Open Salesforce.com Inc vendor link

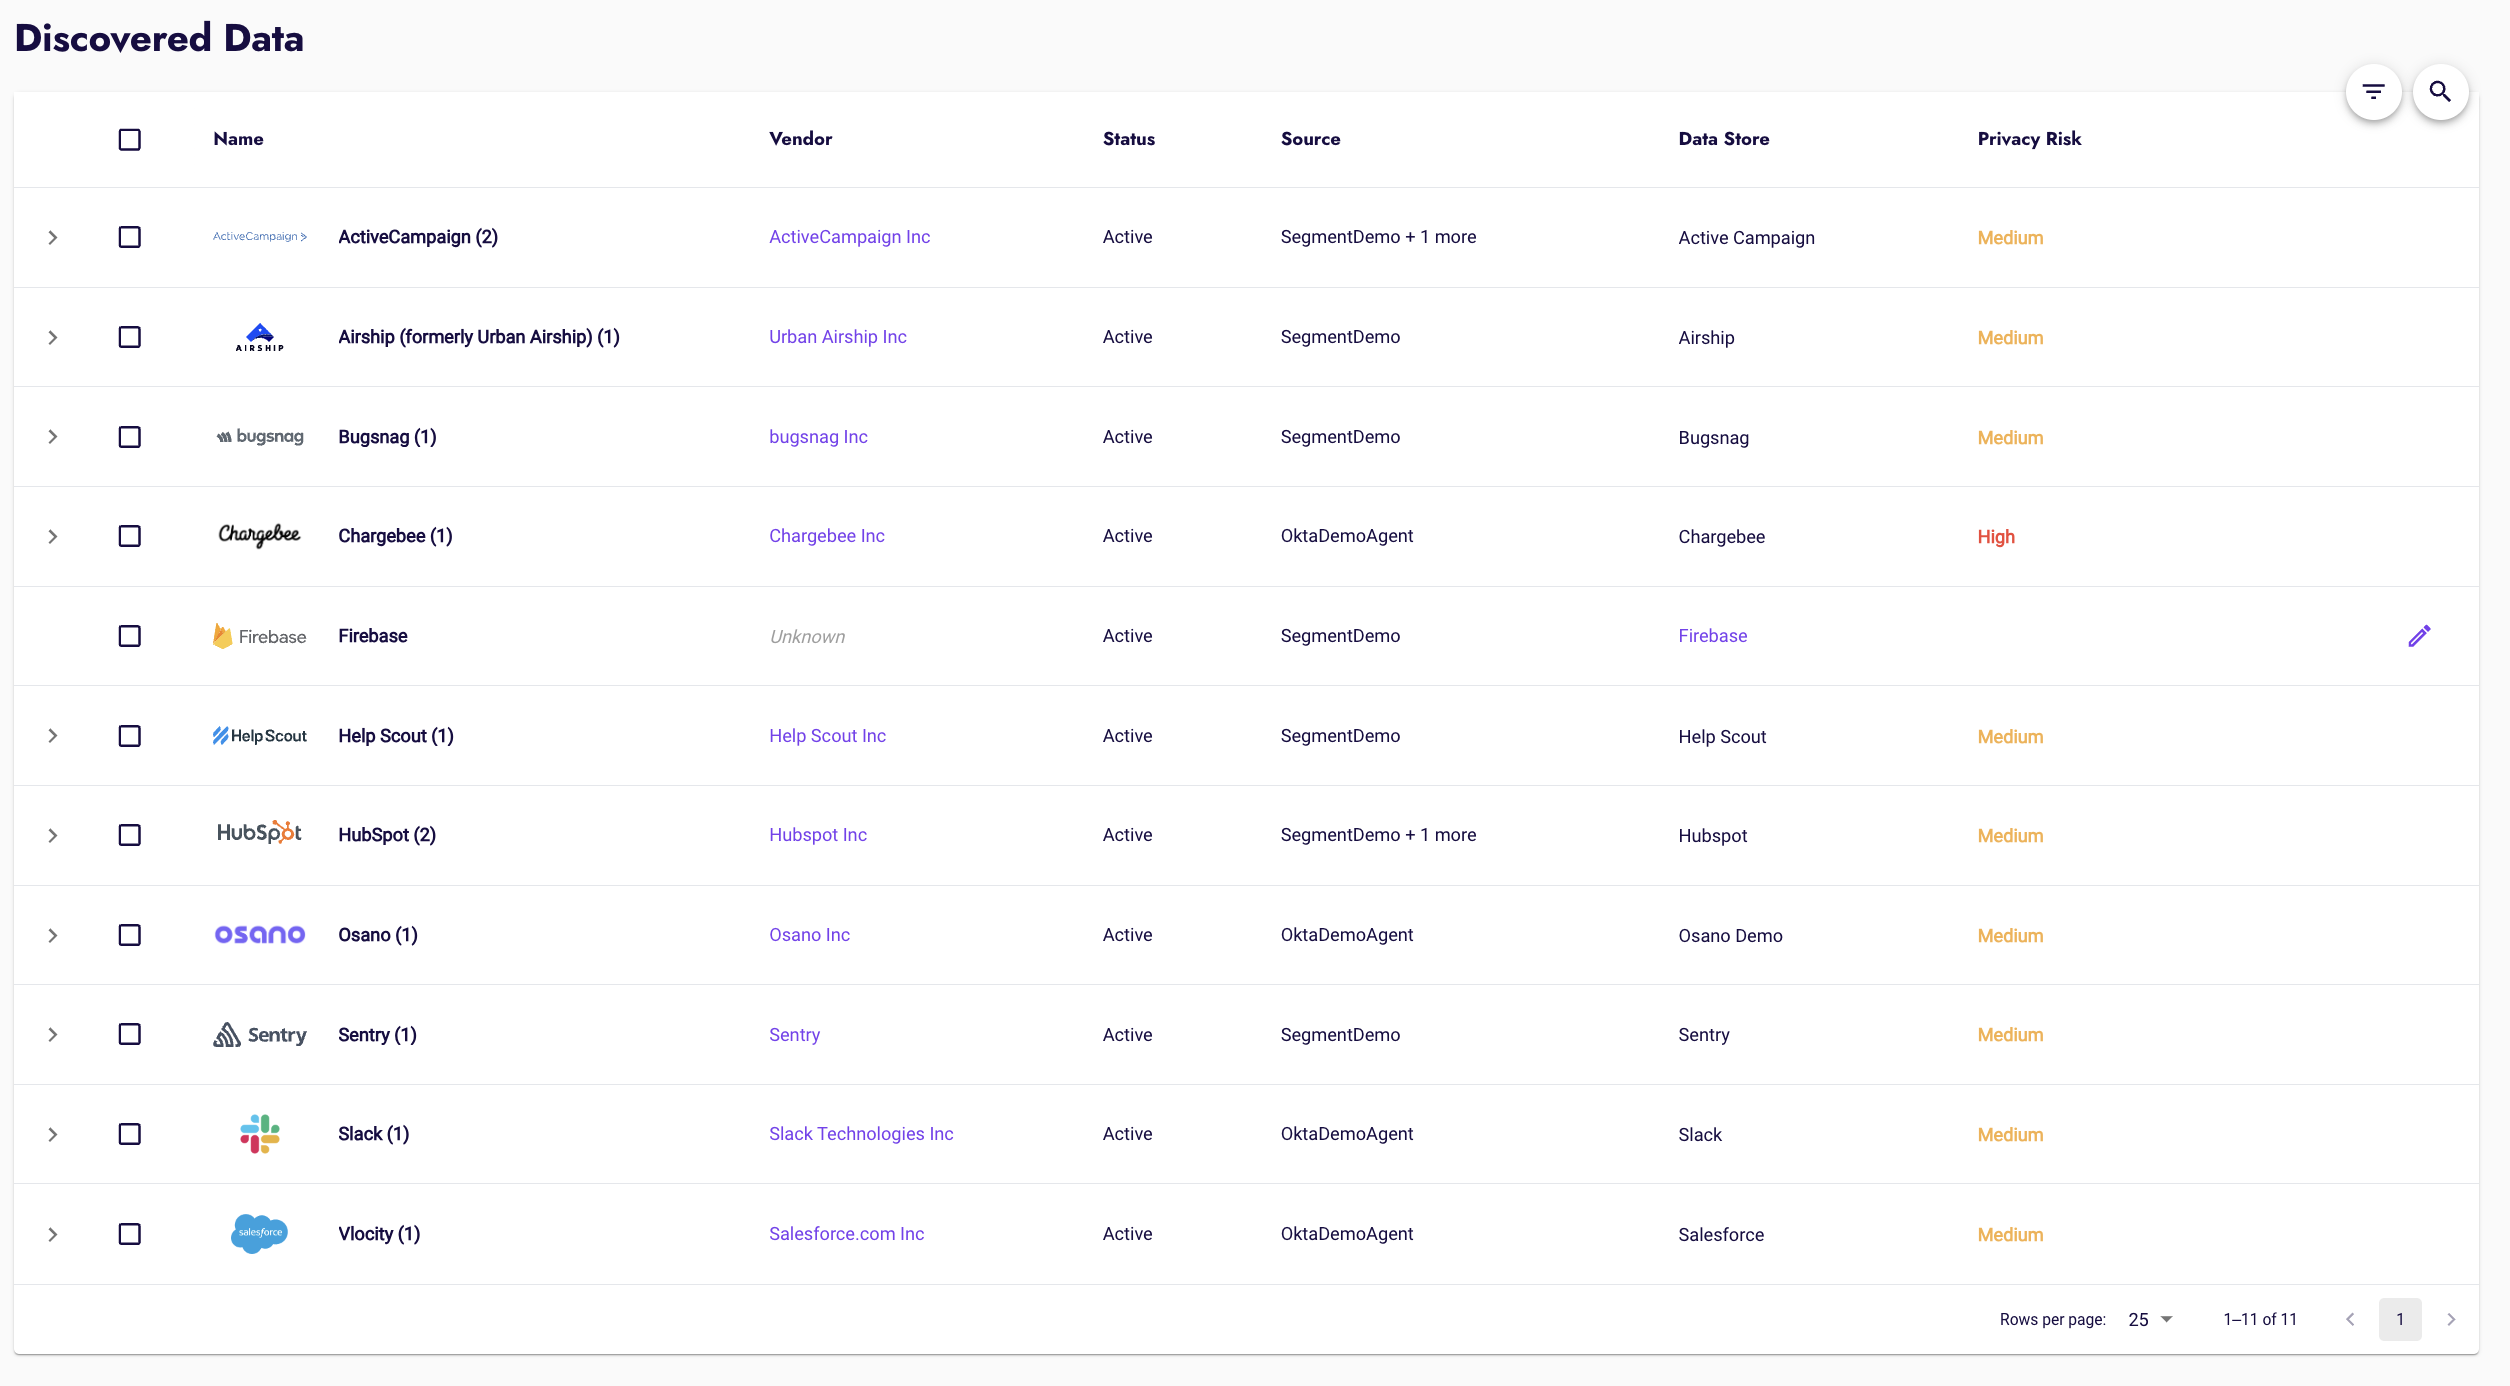846,1234
